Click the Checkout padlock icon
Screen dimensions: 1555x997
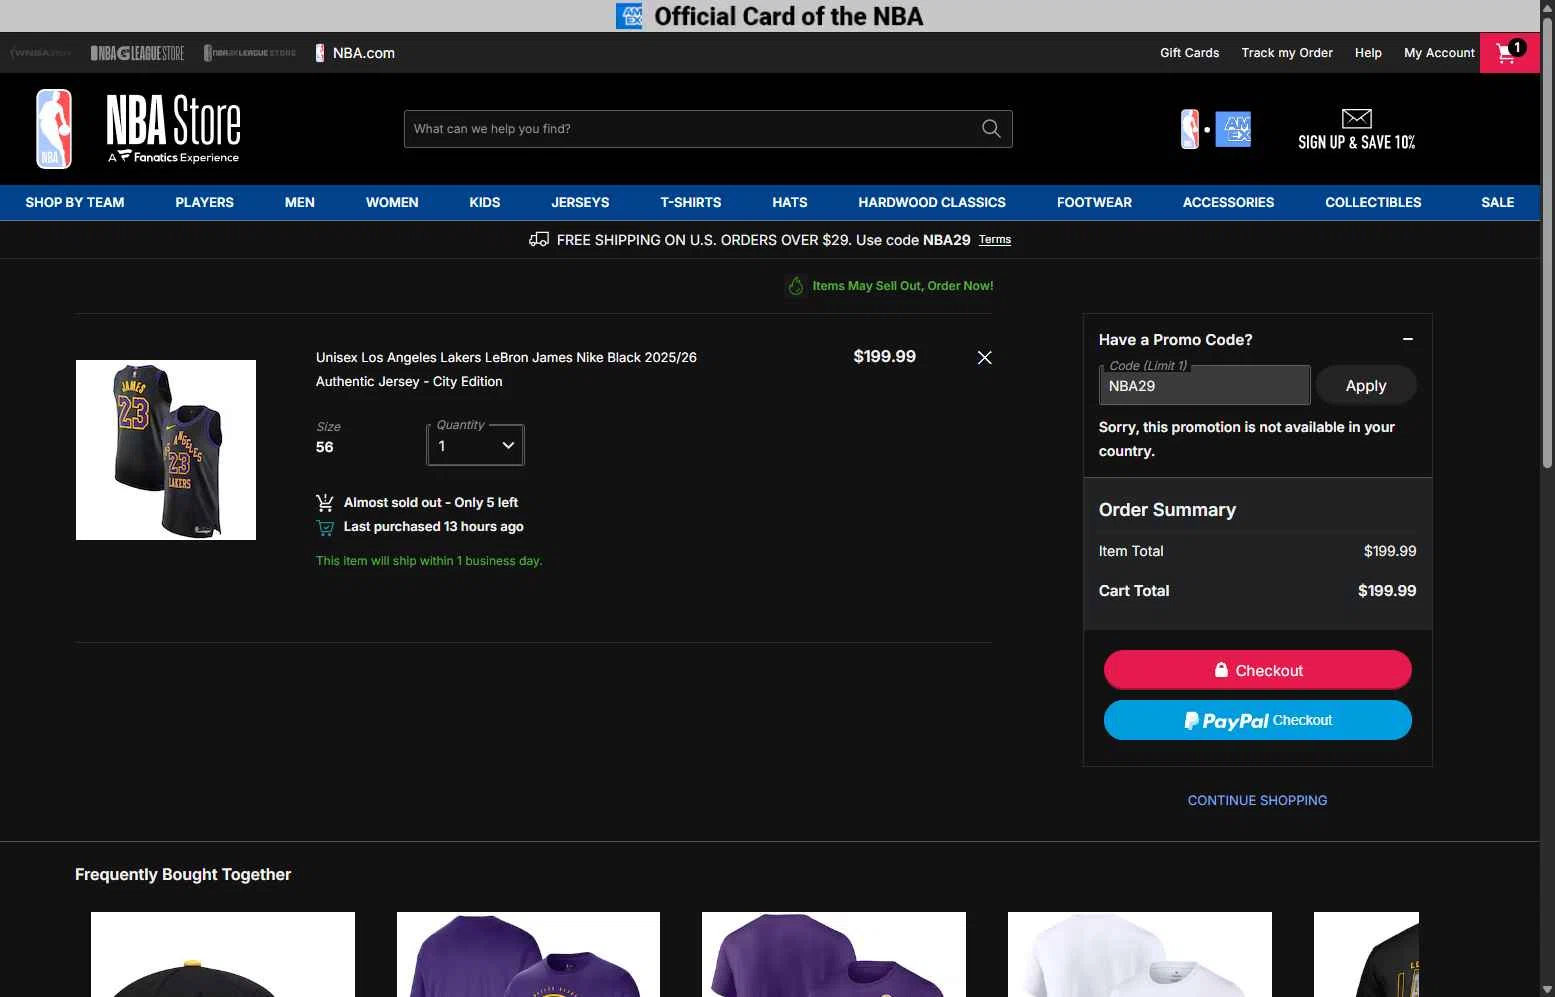pos(1221,670)
